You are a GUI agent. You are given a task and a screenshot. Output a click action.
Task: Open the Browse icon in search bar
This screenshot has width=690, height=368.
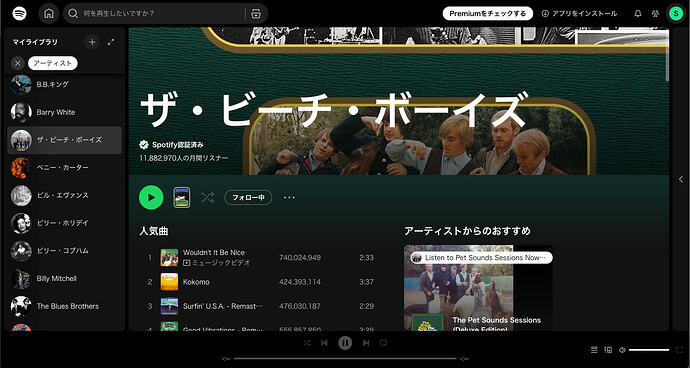click(256, 14)
